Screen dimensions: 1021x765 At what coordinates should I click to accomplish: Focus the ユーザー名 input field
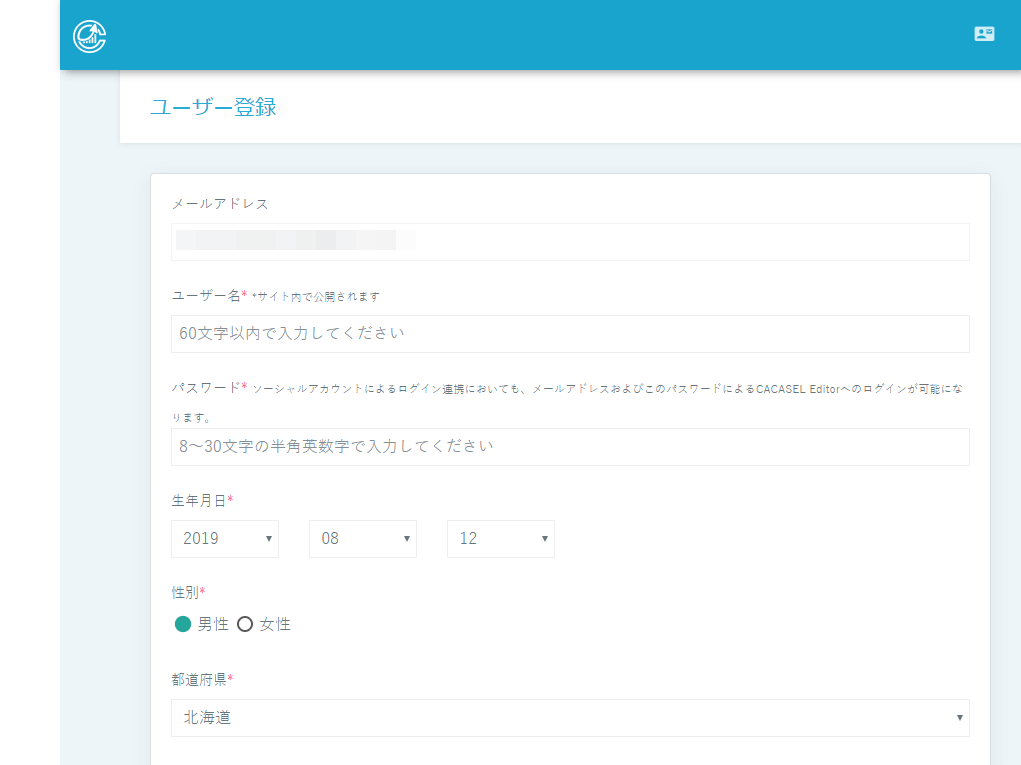(x=570, y=333)
